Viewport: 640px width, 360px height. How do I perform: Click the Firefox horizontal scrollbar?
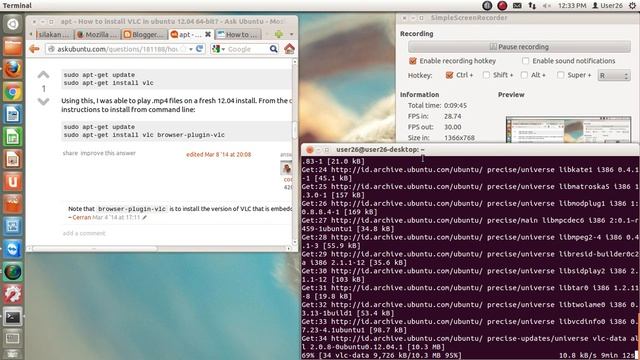[95, 248]
